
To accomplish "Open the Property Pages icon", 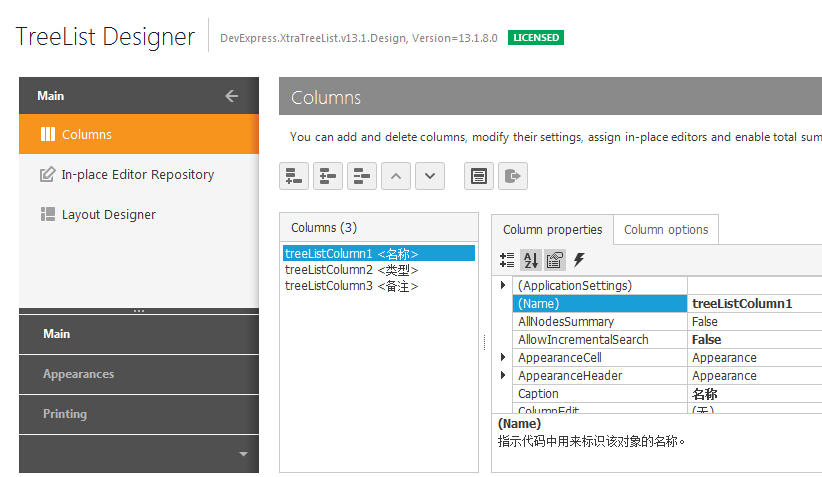I will click(x=554, y=260).
